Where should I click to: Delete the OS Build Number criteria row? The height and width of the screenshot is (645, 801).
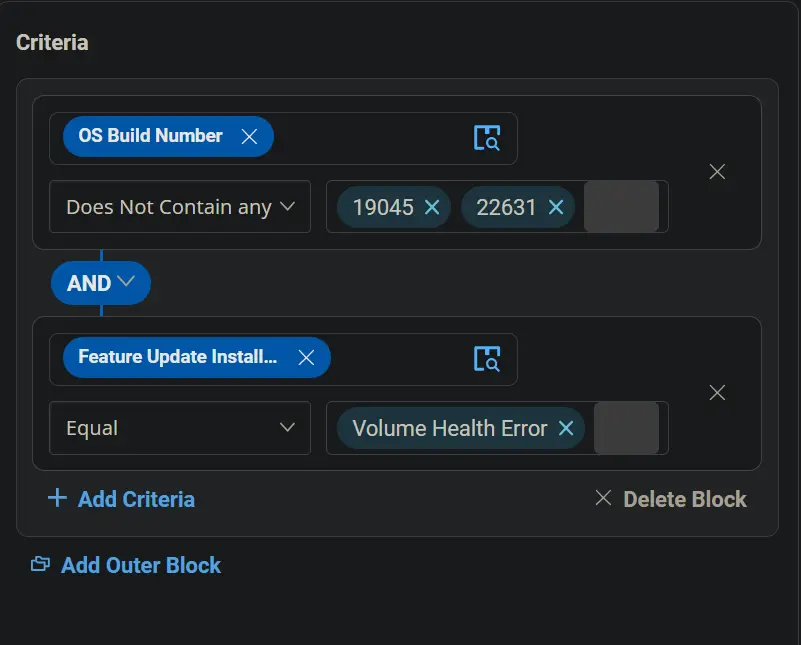click(x=717, y=172)
